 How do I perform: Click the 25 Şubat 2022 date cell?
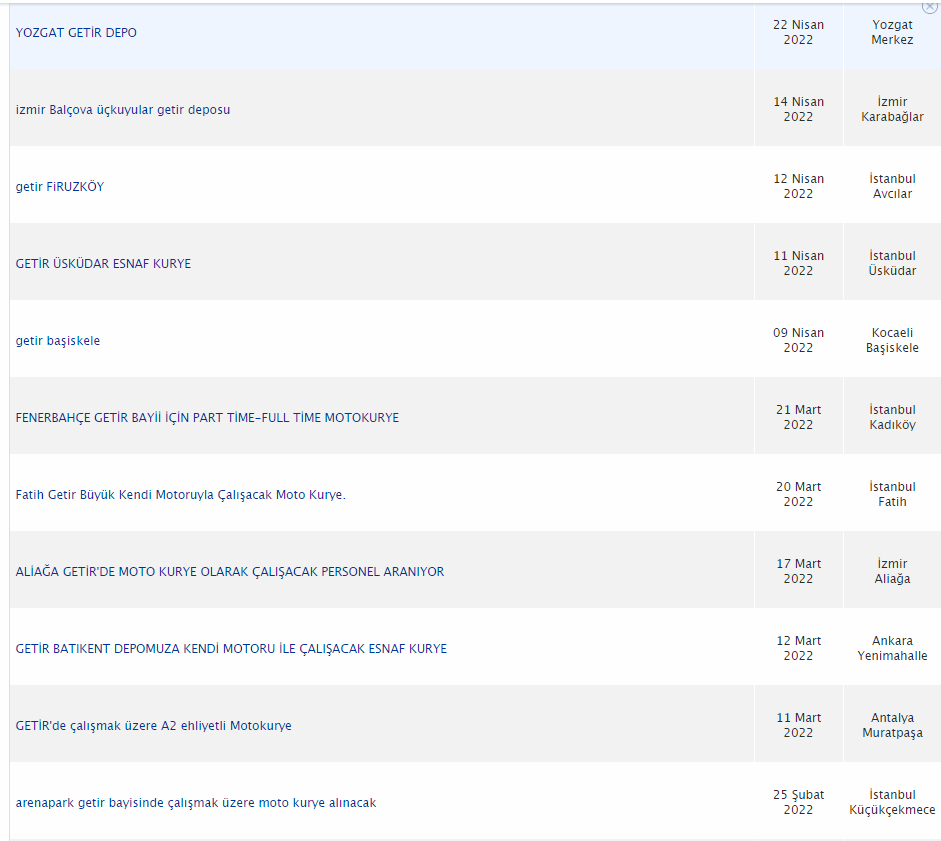798,802
